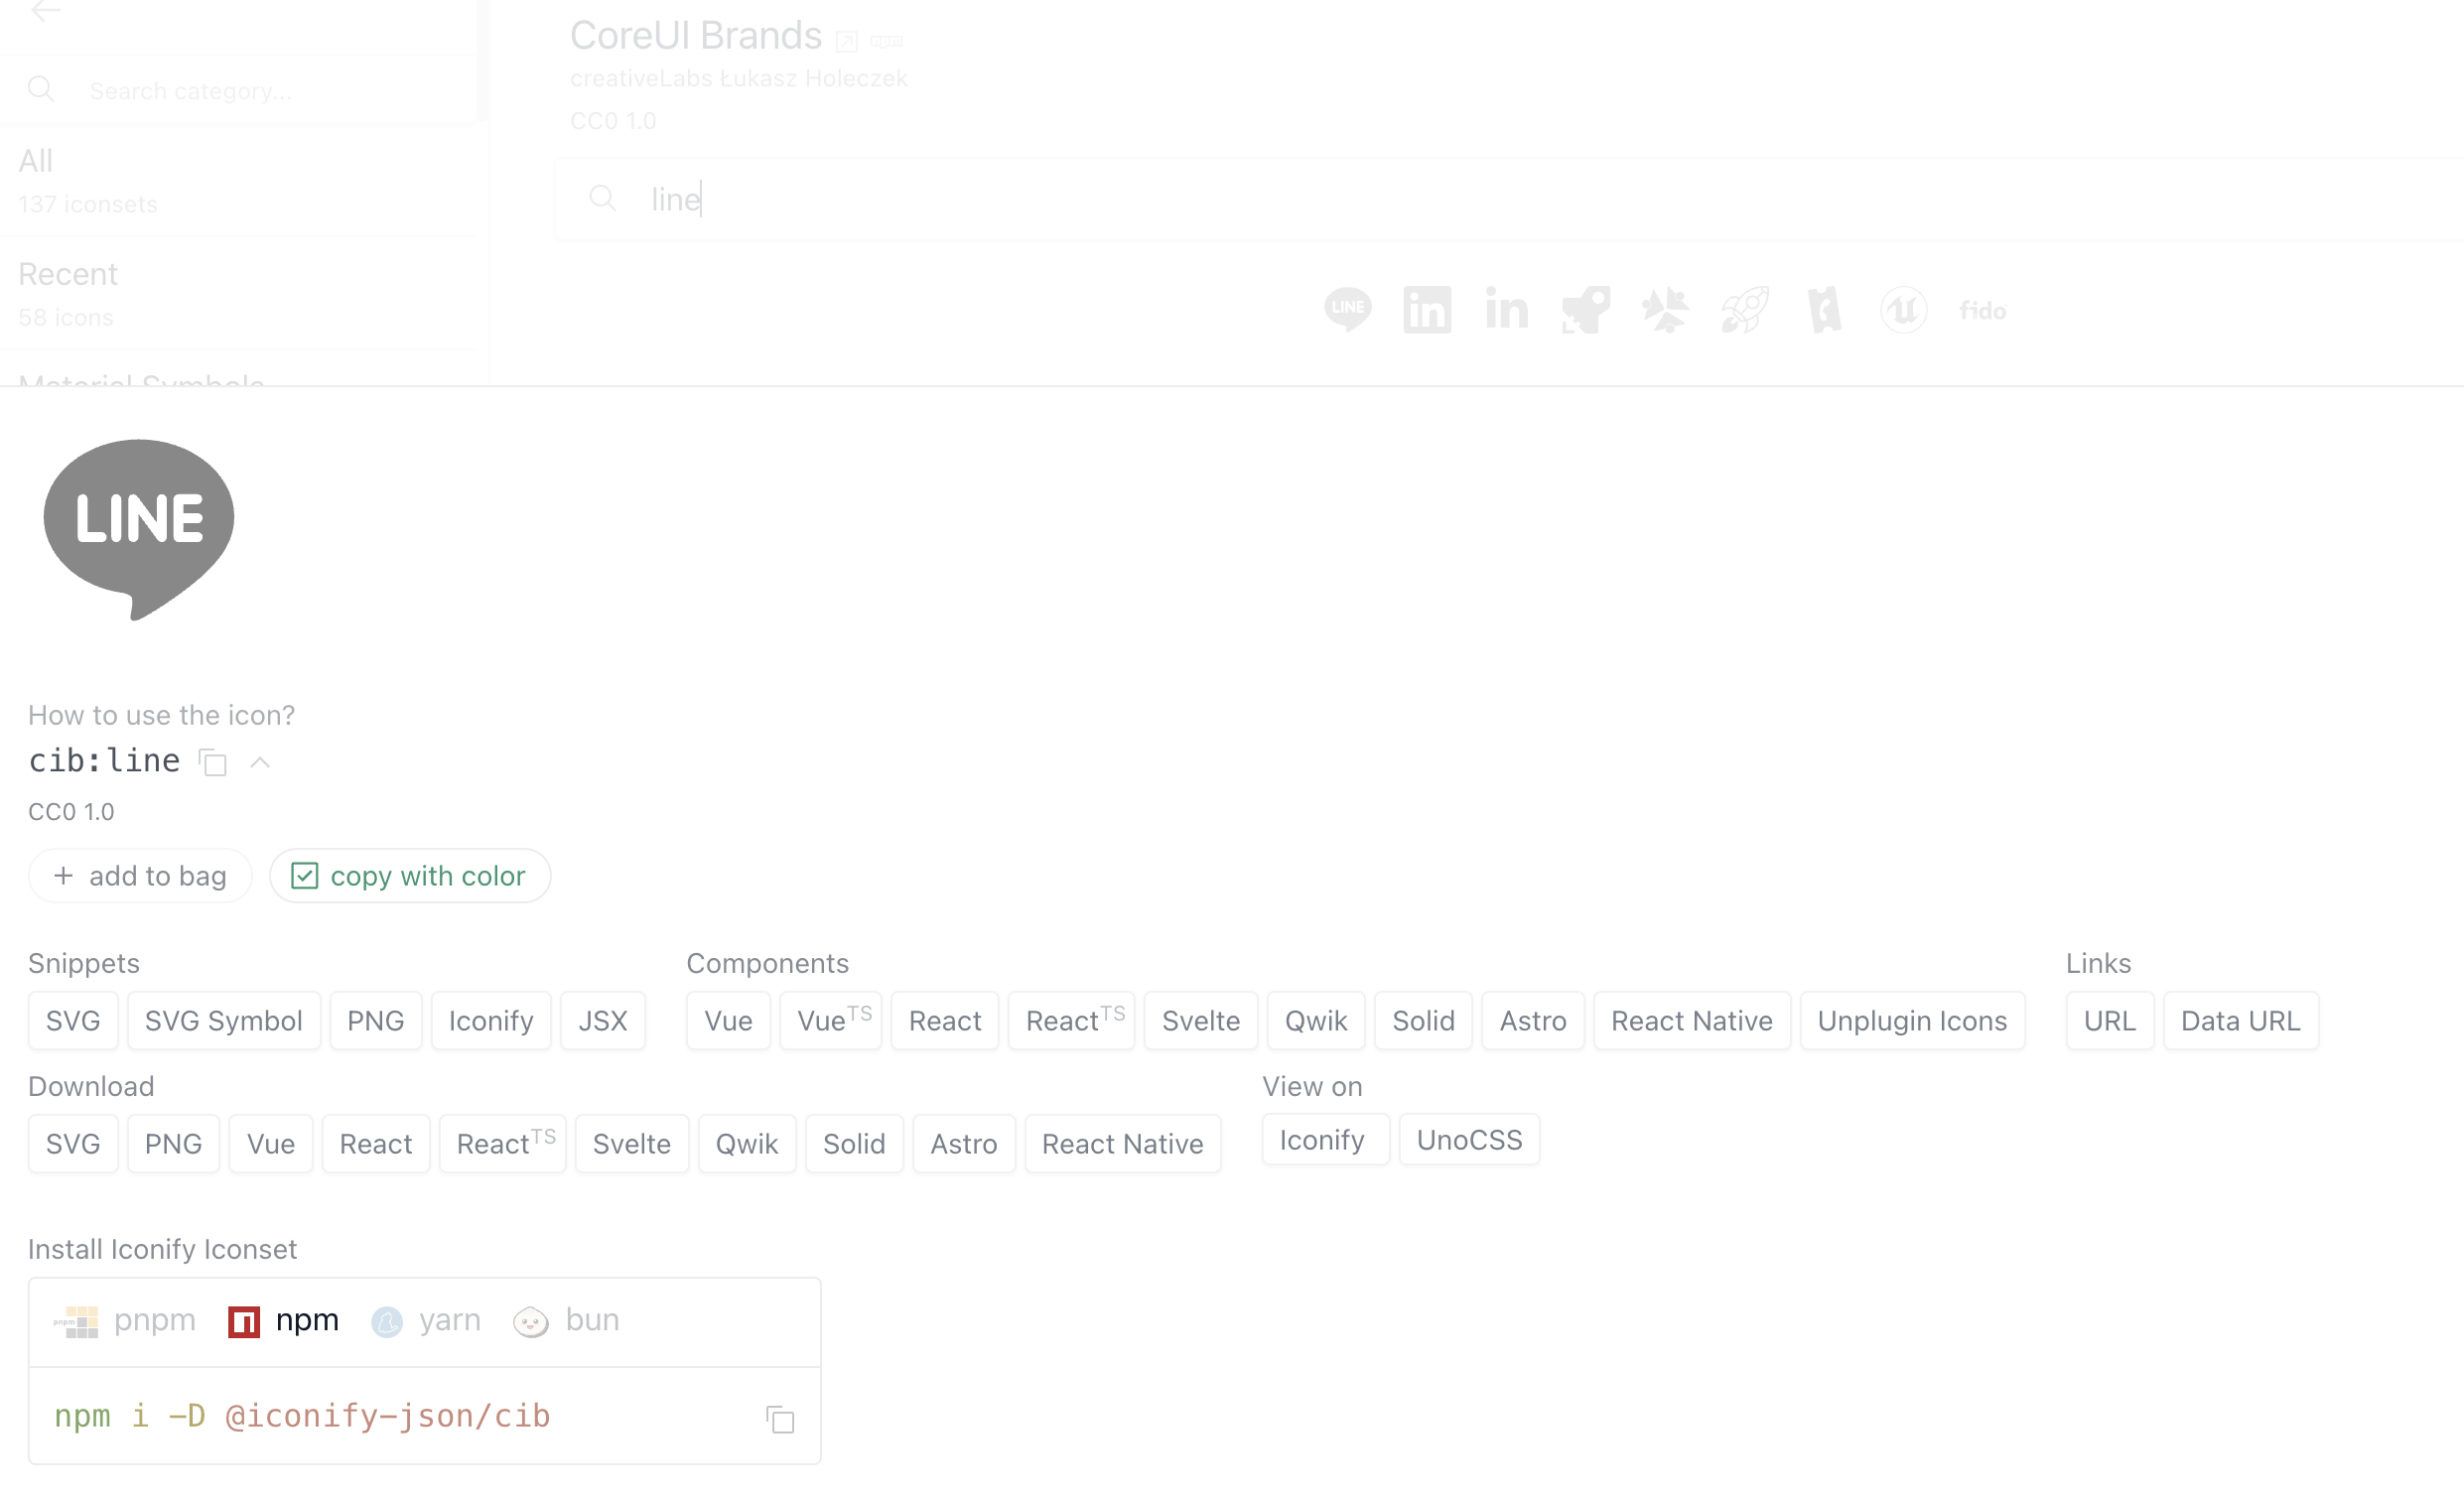The image size is (2464, 1503).
Task: Click the Data URL link button
Action: point(2239,1021)
